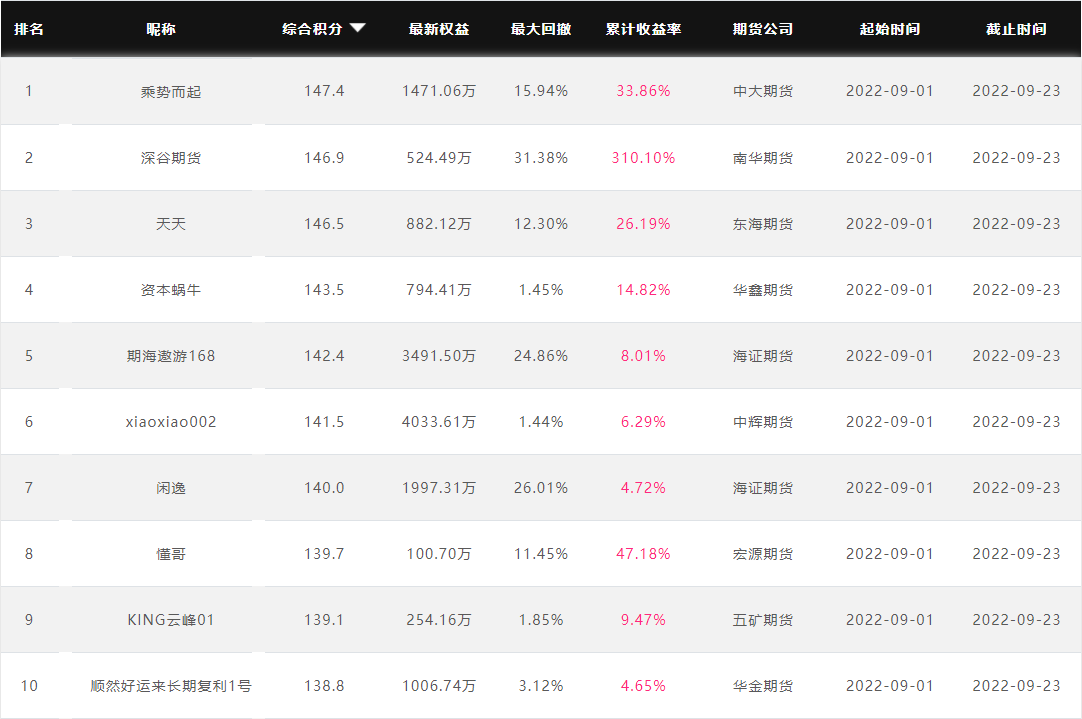Click equity value 3491.50万
The width and height of the screenshot is (1082, 719).
[439, 356]
